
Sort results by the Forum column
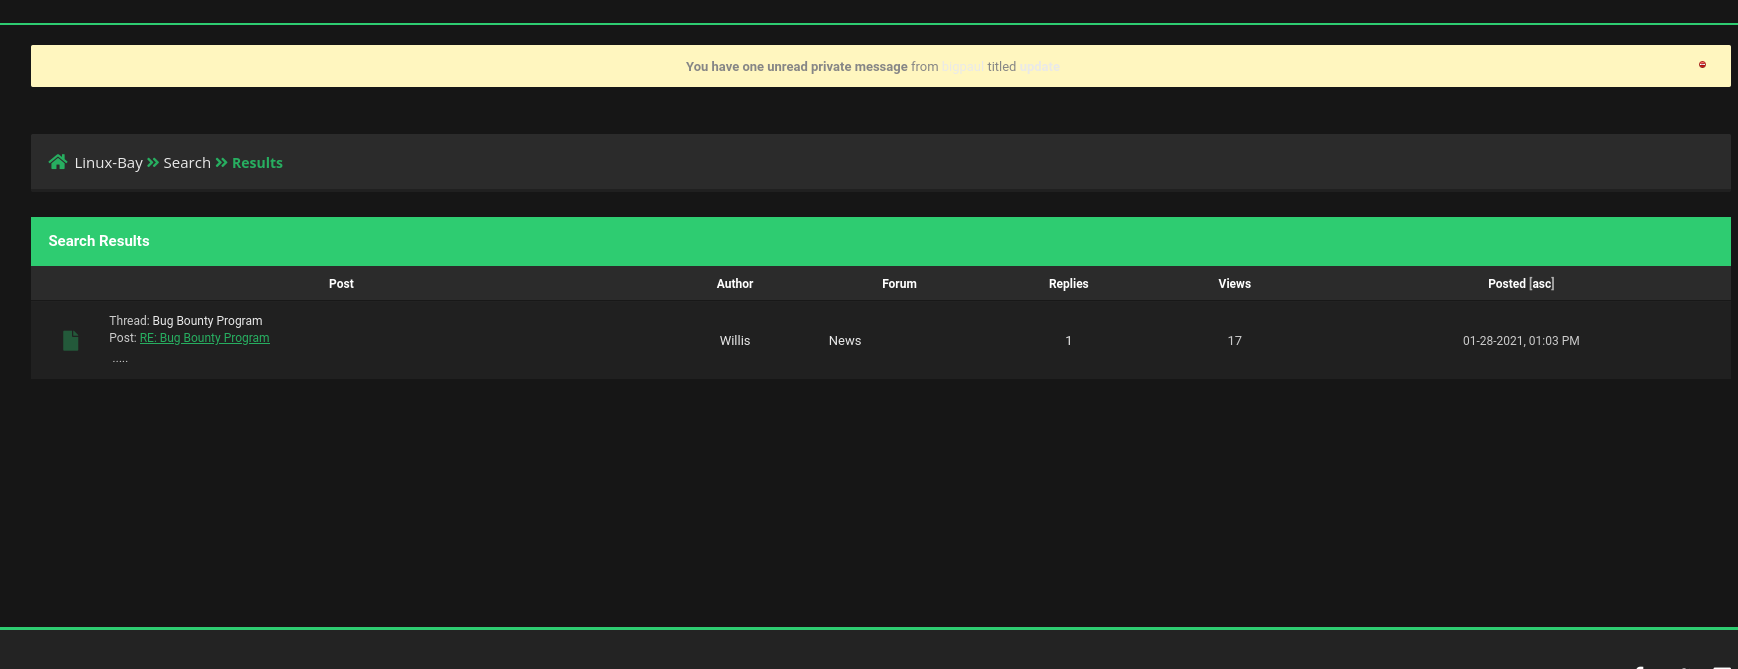coord(899,284)
